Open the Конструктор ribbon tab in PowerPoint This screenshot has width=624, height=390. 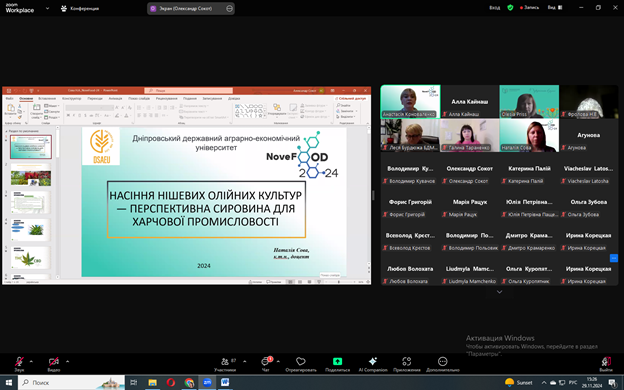pos(72,98)
